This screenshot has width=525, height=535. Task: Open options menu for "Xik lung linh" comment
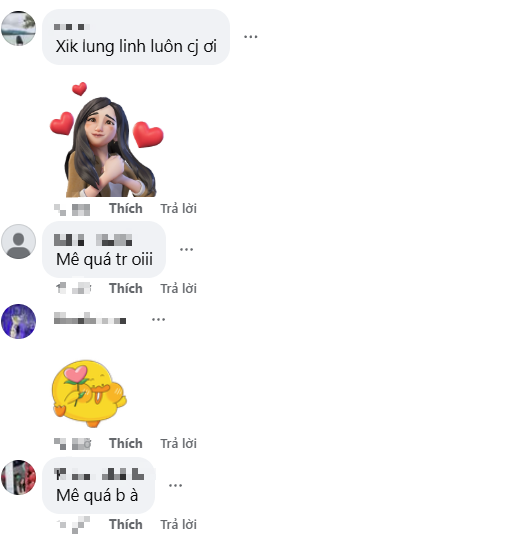(250, 37)
